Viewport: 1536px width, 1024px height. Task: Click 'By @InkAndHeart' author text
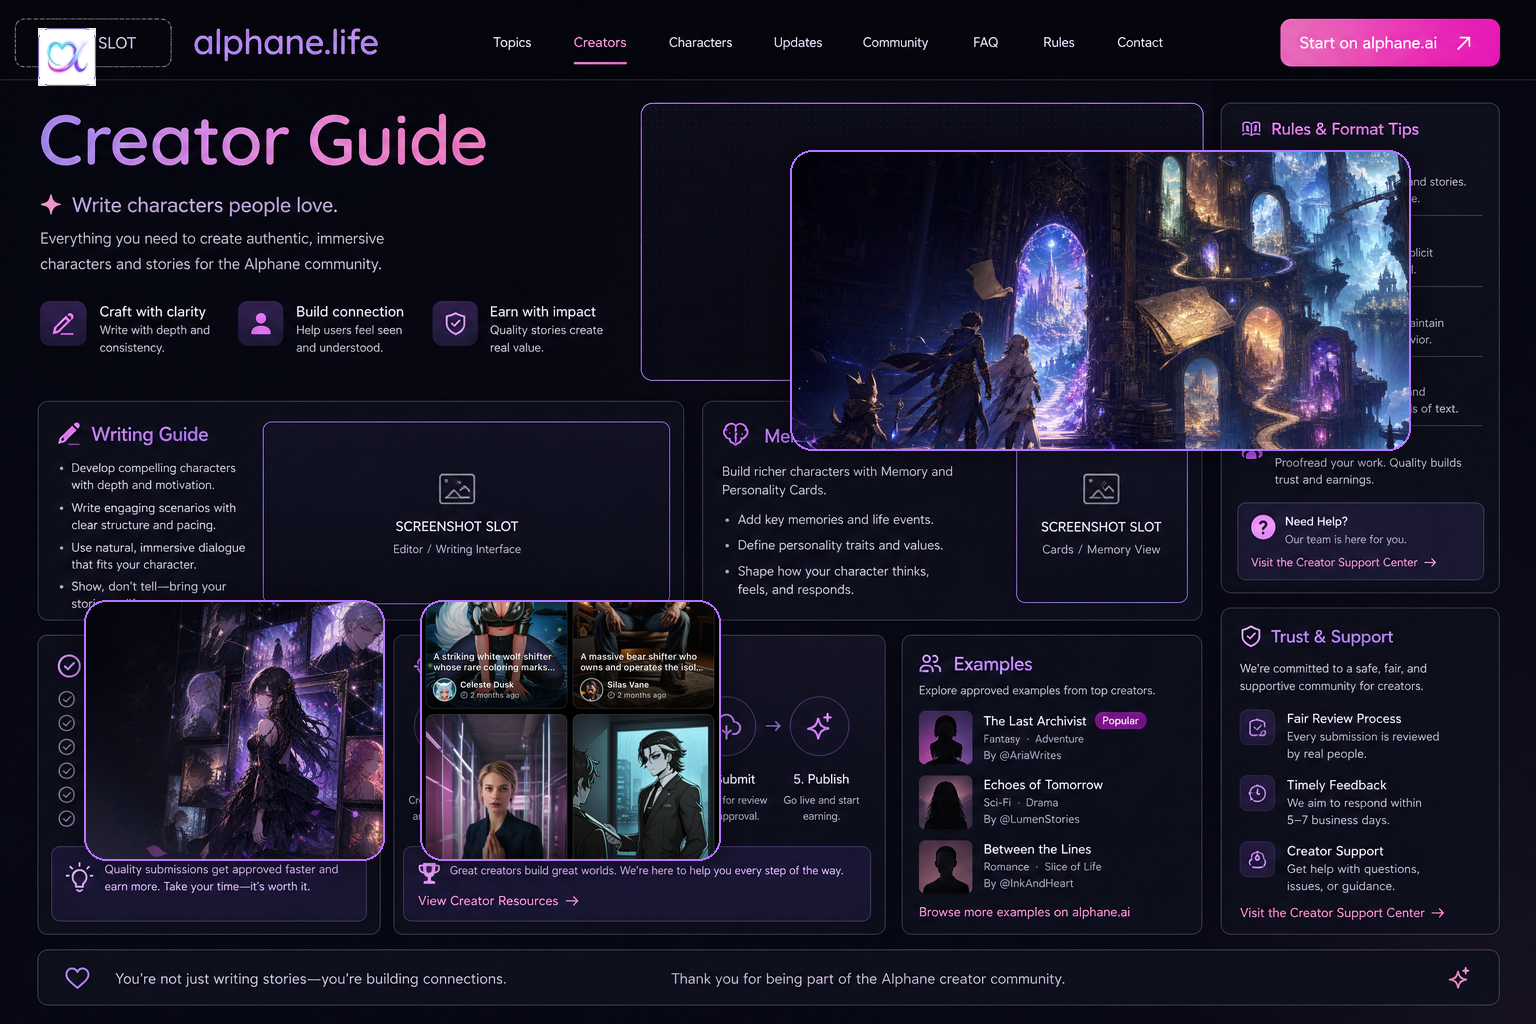pos(1028,883)
